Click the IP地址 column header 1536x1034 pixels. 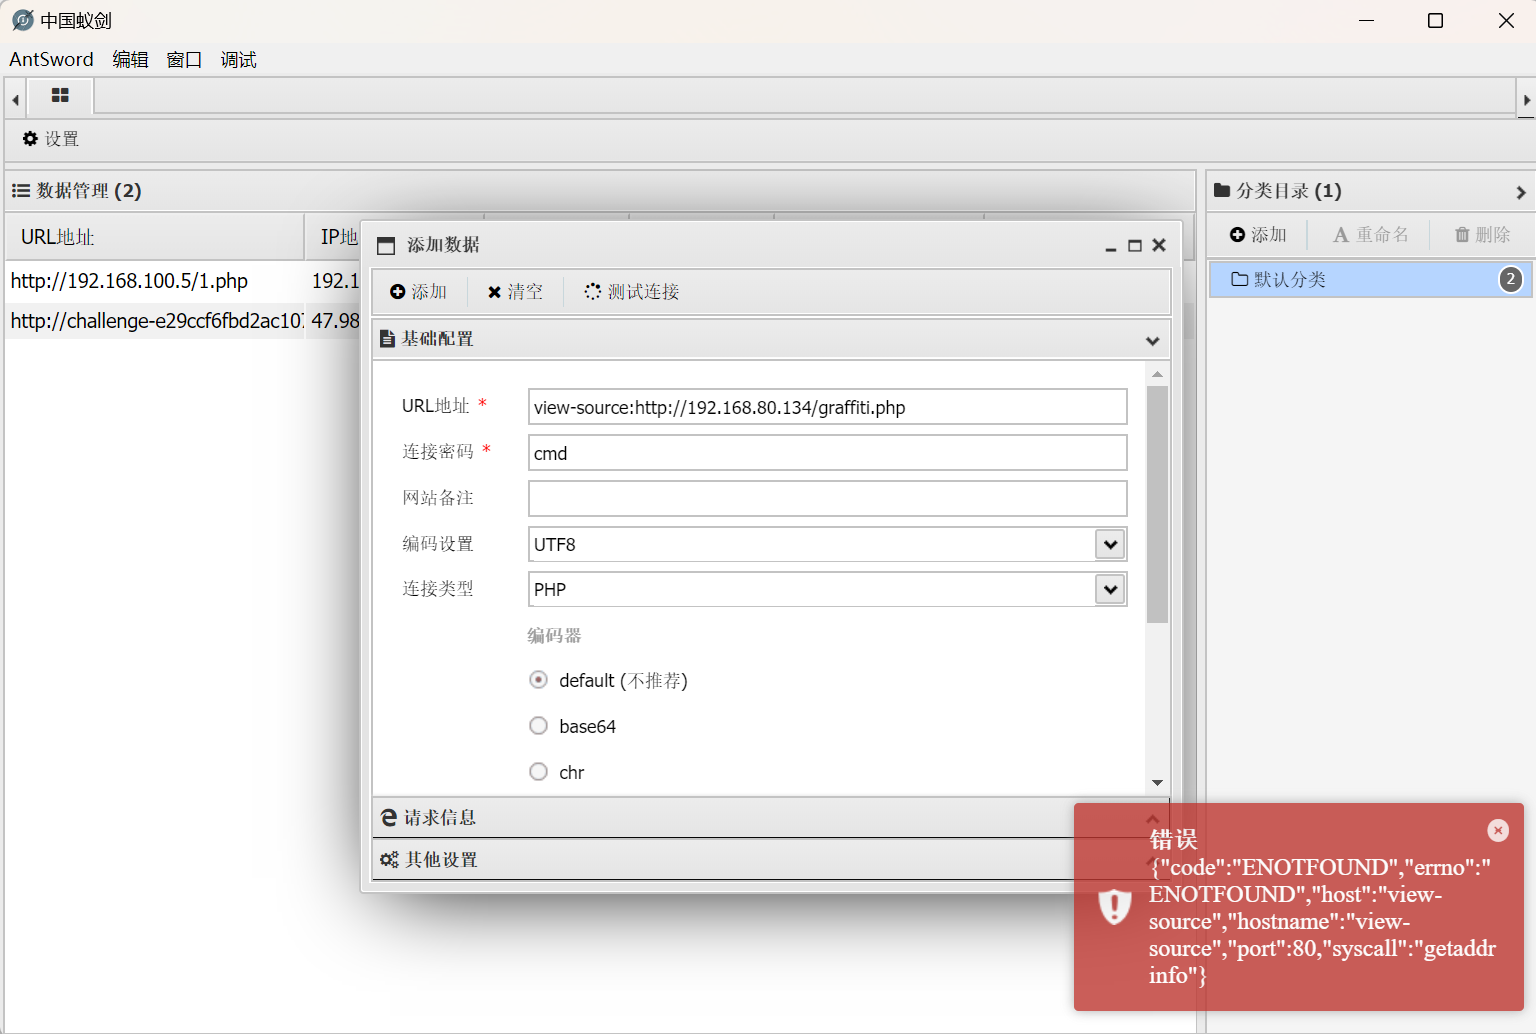coord(339,237)
